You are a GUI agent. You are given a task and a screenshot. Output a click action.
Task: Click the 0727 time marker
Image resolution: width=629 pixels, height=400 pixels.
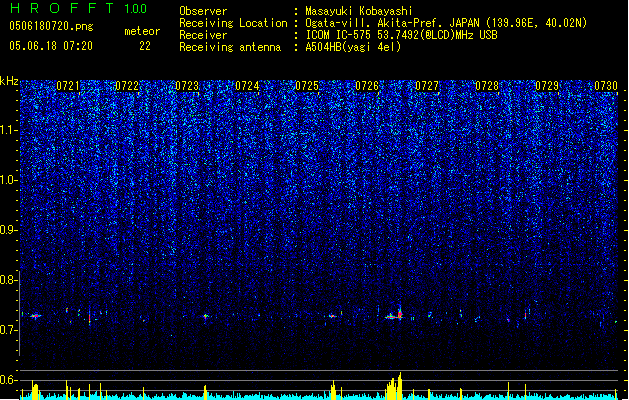pos(427,86)
